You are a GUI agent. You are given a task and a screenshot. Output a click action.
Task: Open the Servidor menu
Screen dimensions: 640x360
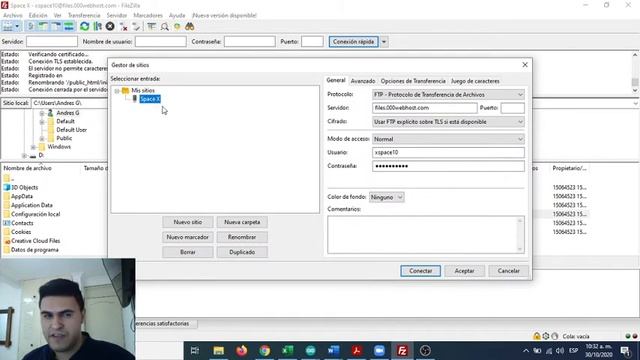[117, 16]
